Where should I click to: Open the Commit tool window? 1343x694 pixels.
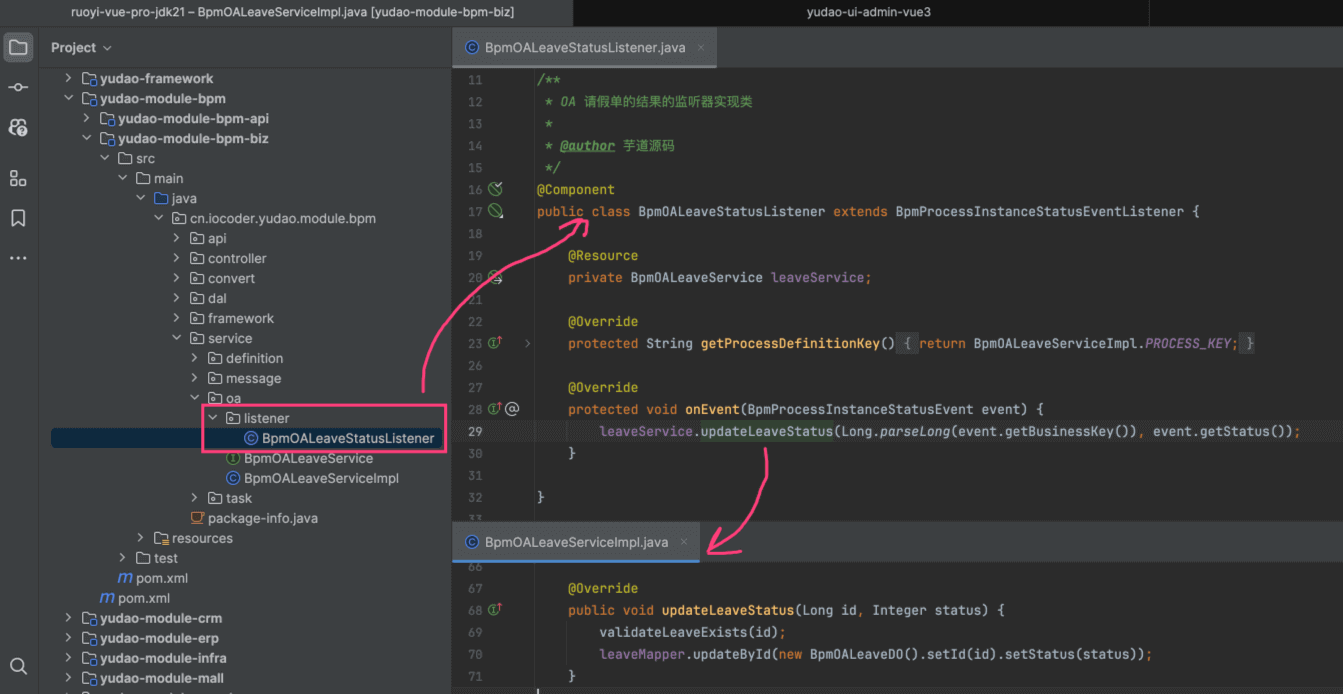[x=18, y=88]
